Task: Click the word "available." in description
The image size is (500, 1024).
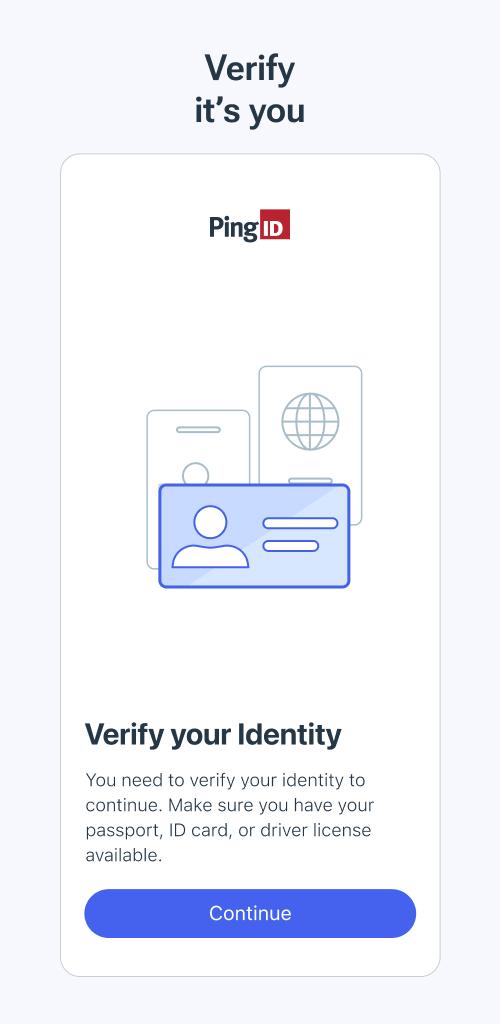Action: [x=123, y=856]
